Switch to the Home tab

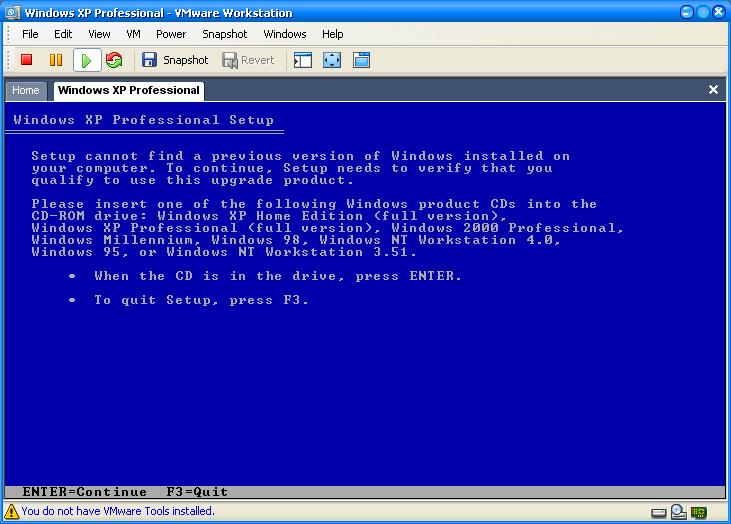point(26,90)
